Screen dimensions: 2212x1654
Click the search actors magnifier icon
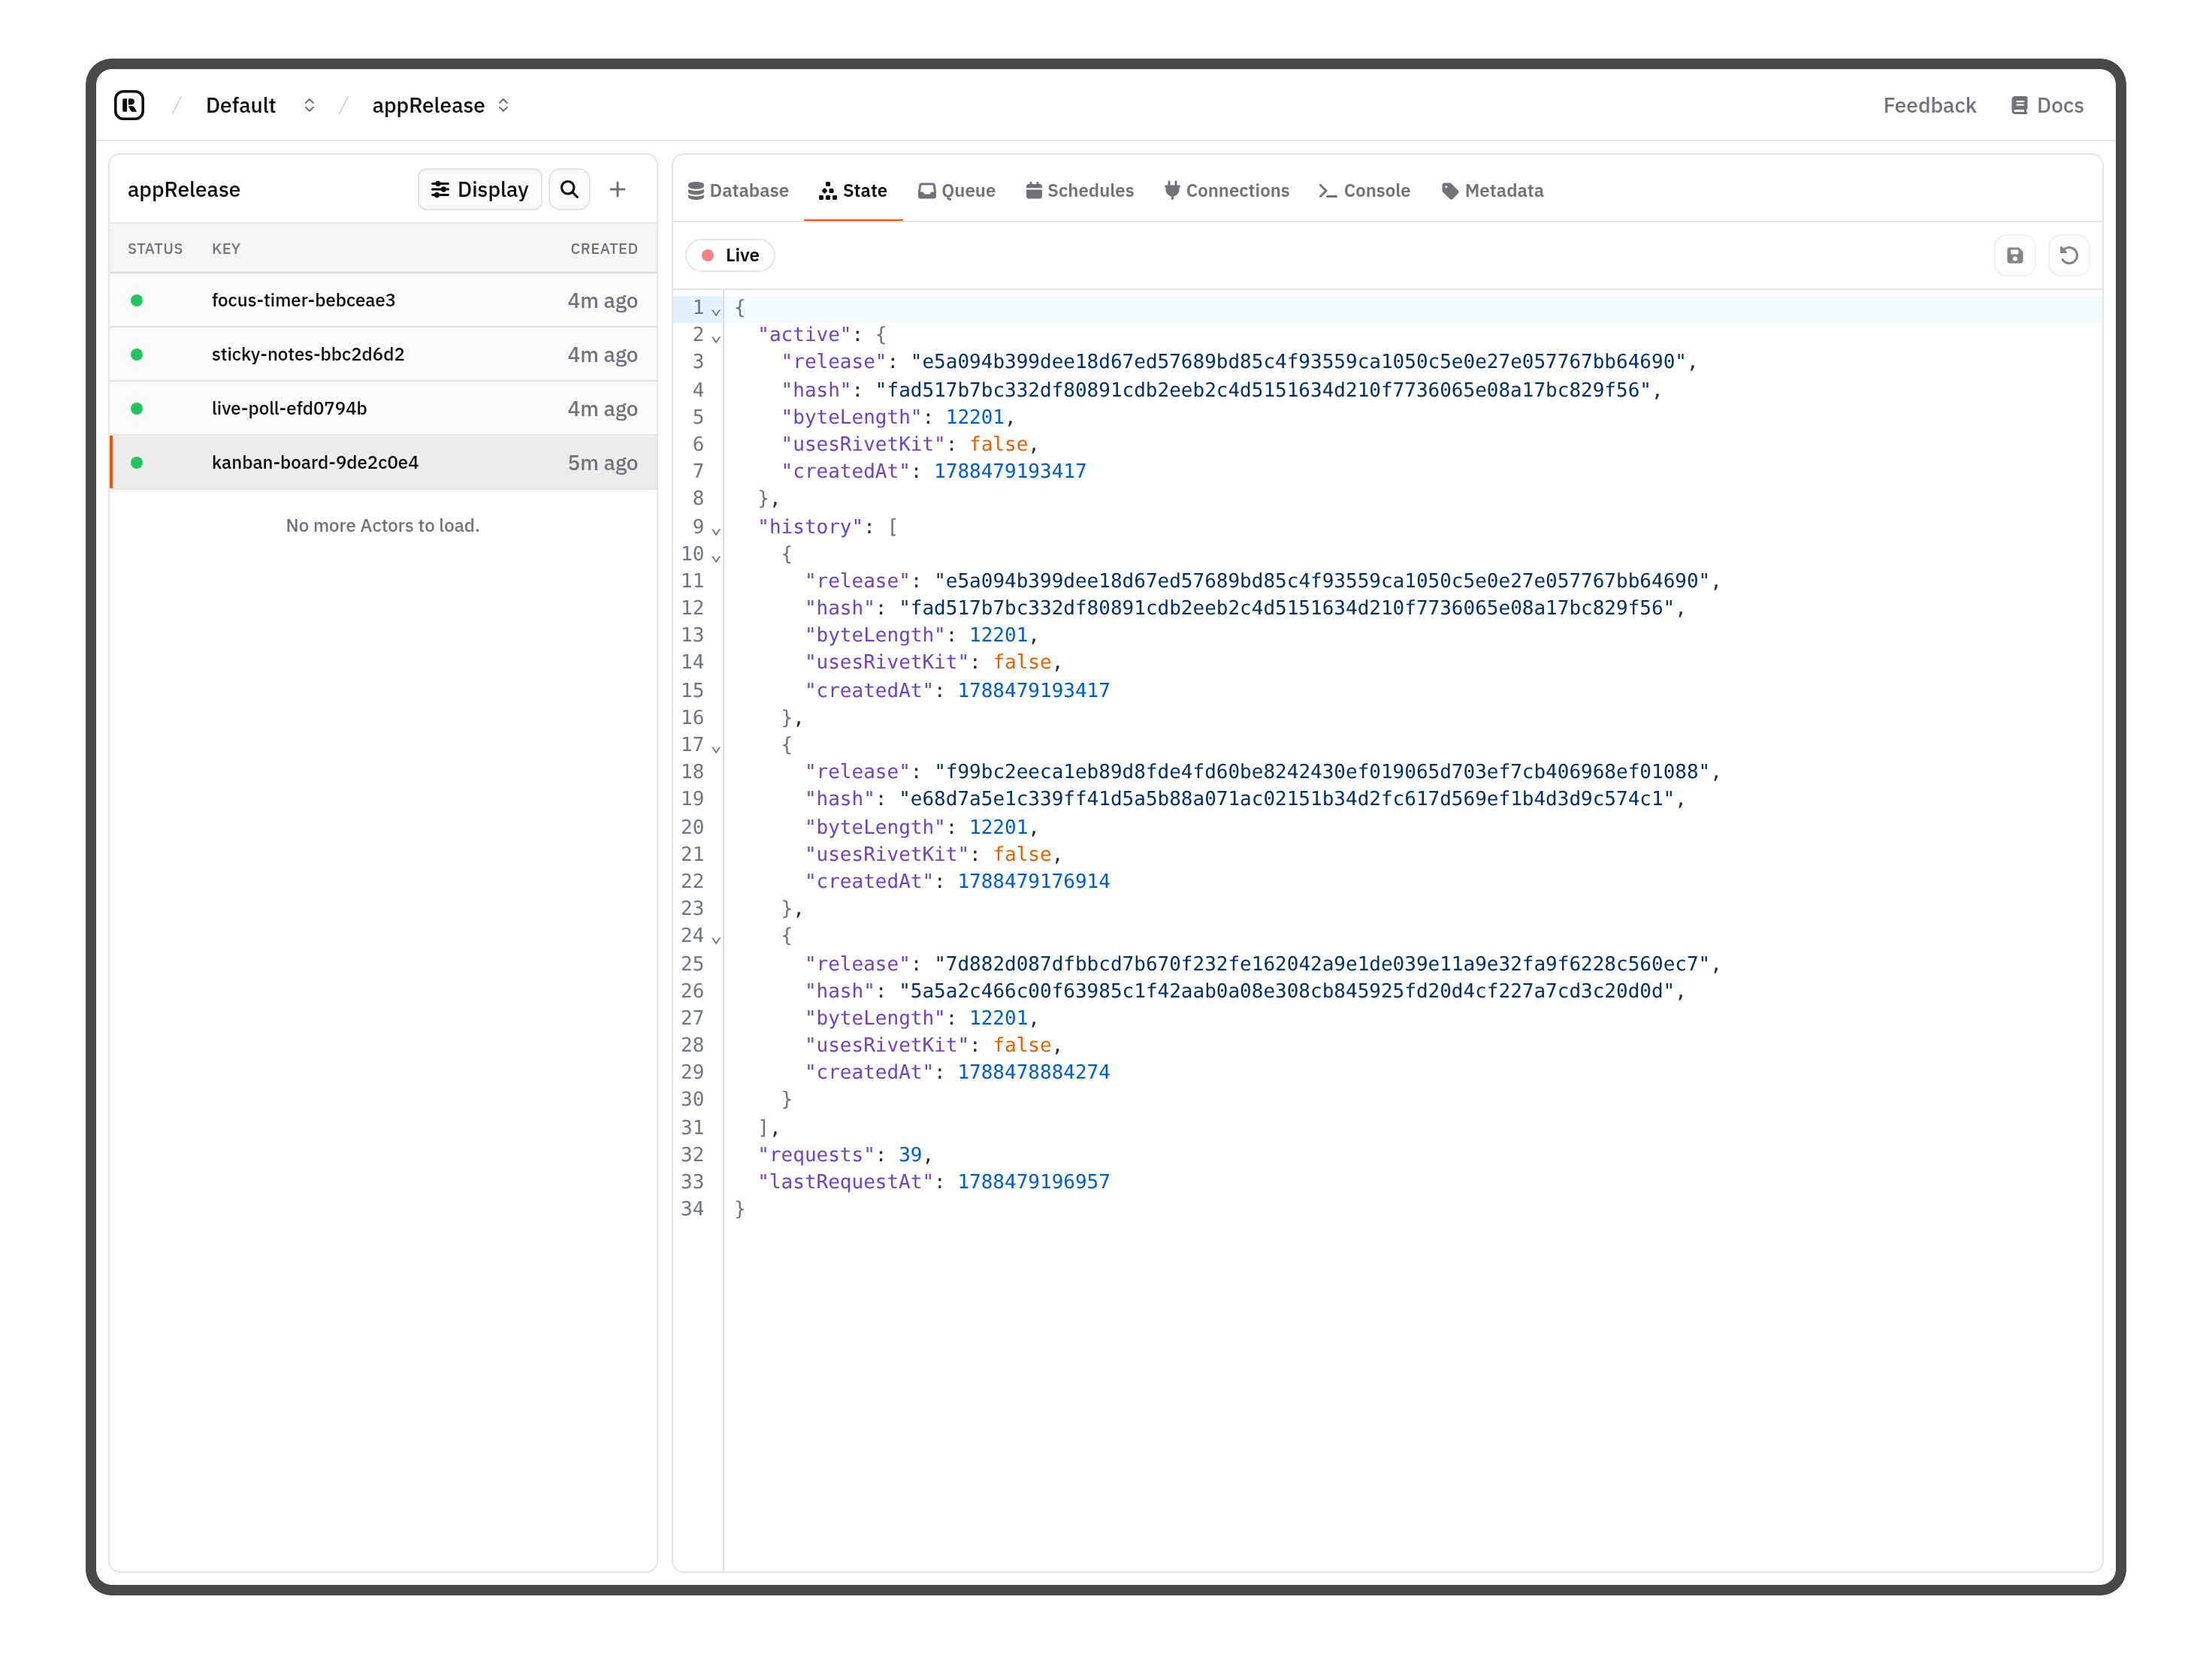tap(569, 189)
